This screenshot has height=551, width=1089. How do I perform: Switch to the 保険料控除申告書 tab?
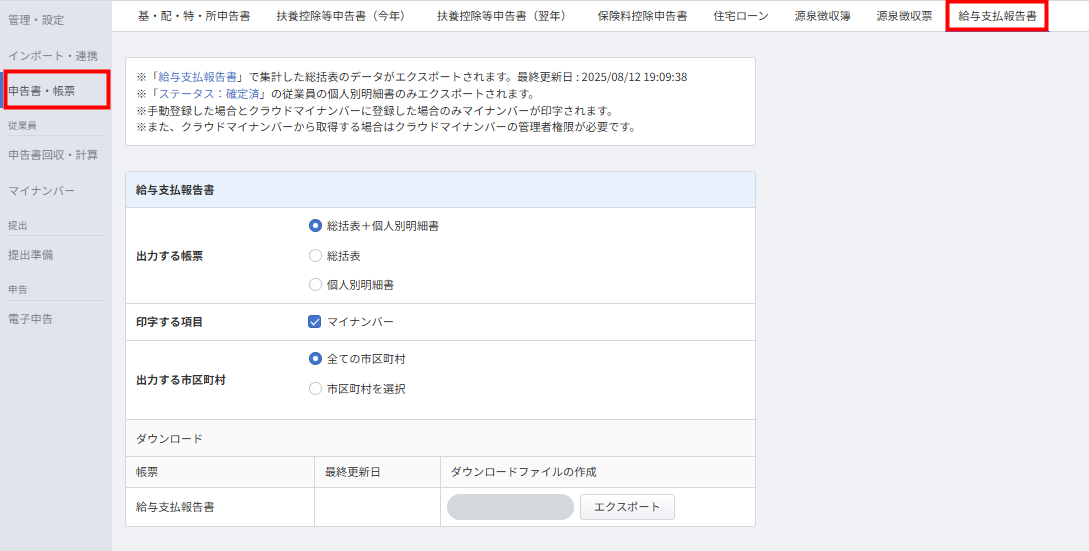[x=642, y=16]
